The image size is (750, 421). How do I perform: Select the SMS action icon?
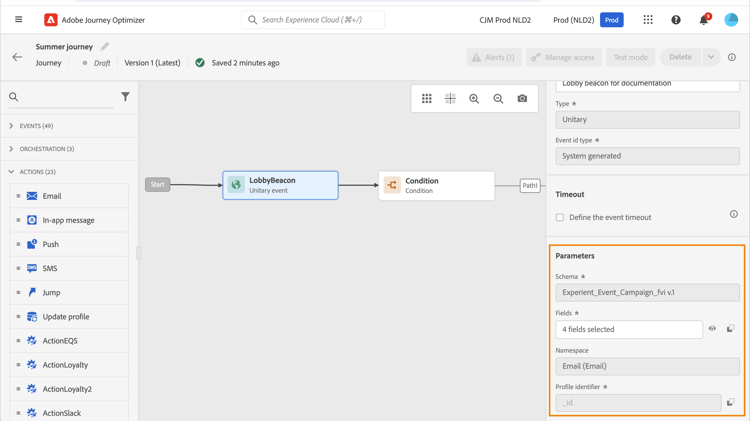[32, 268]
